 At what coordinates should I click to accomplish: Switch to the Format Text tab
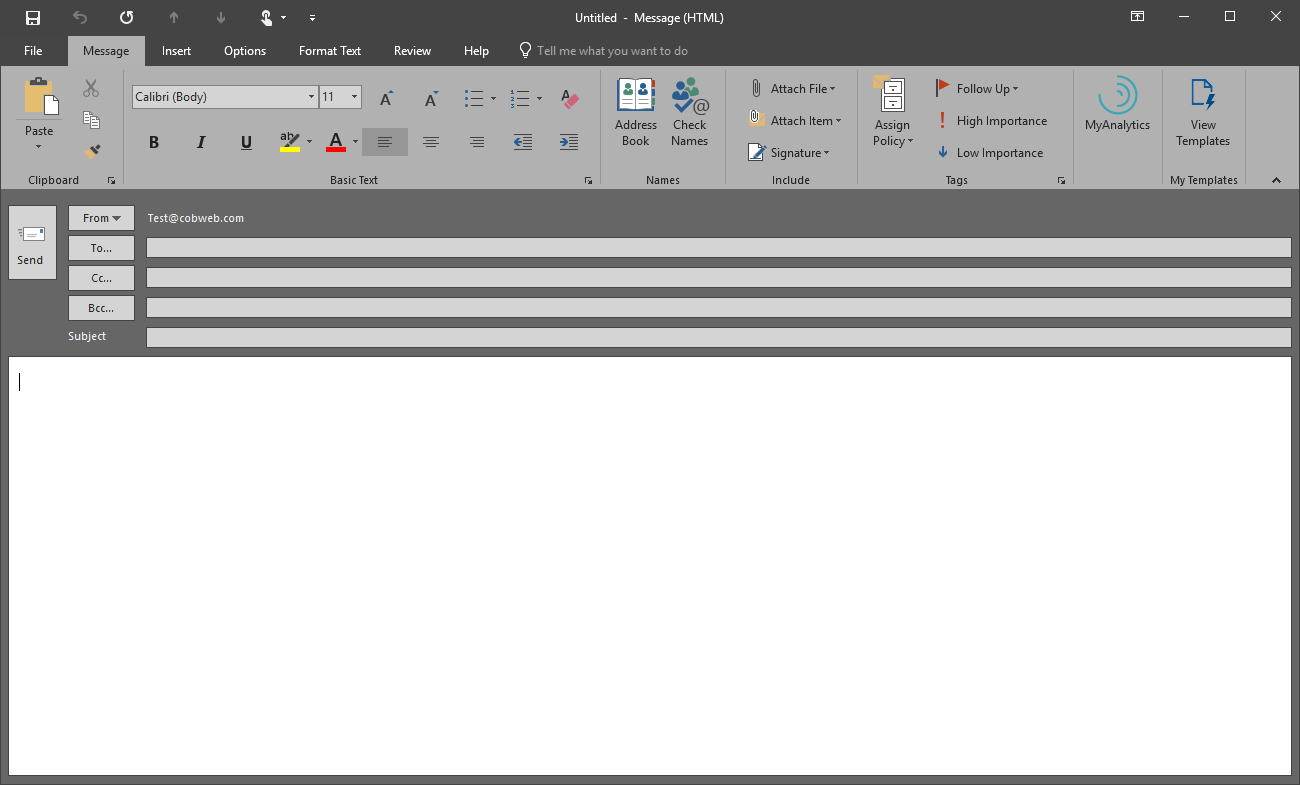(329, 50)
